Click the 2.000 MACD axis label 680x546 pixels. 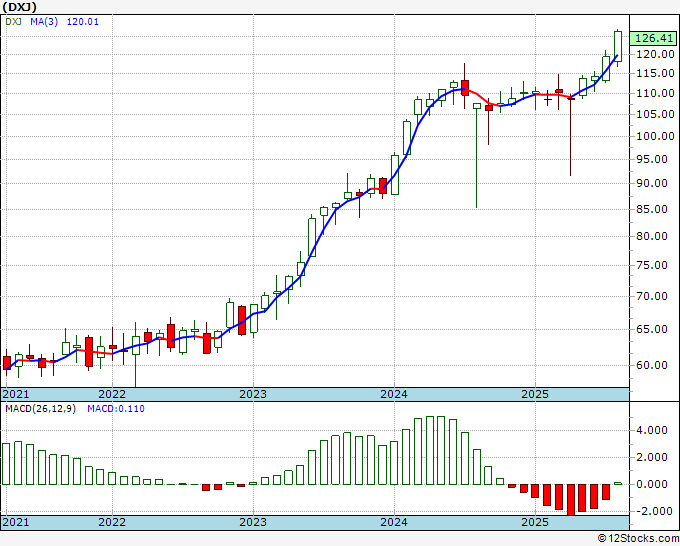pos(652,457)
